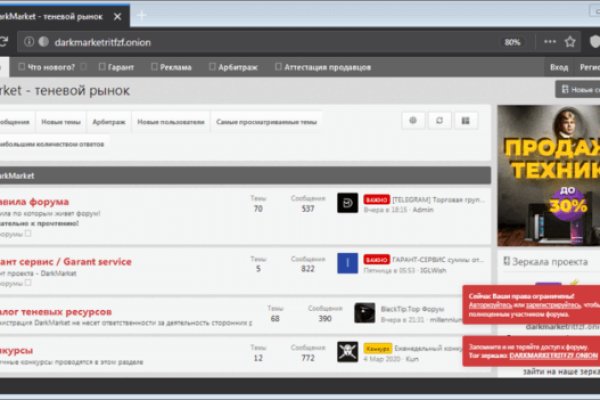Click the site info icon in address bar

click(28, 42)
